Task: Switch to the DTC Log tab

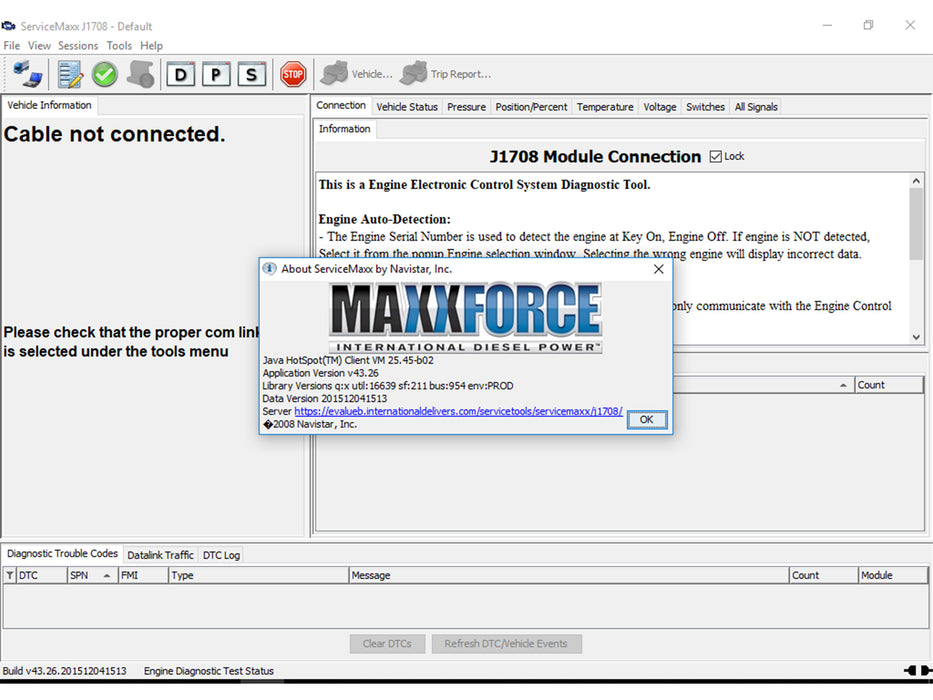Action: [x=221, y=555]
